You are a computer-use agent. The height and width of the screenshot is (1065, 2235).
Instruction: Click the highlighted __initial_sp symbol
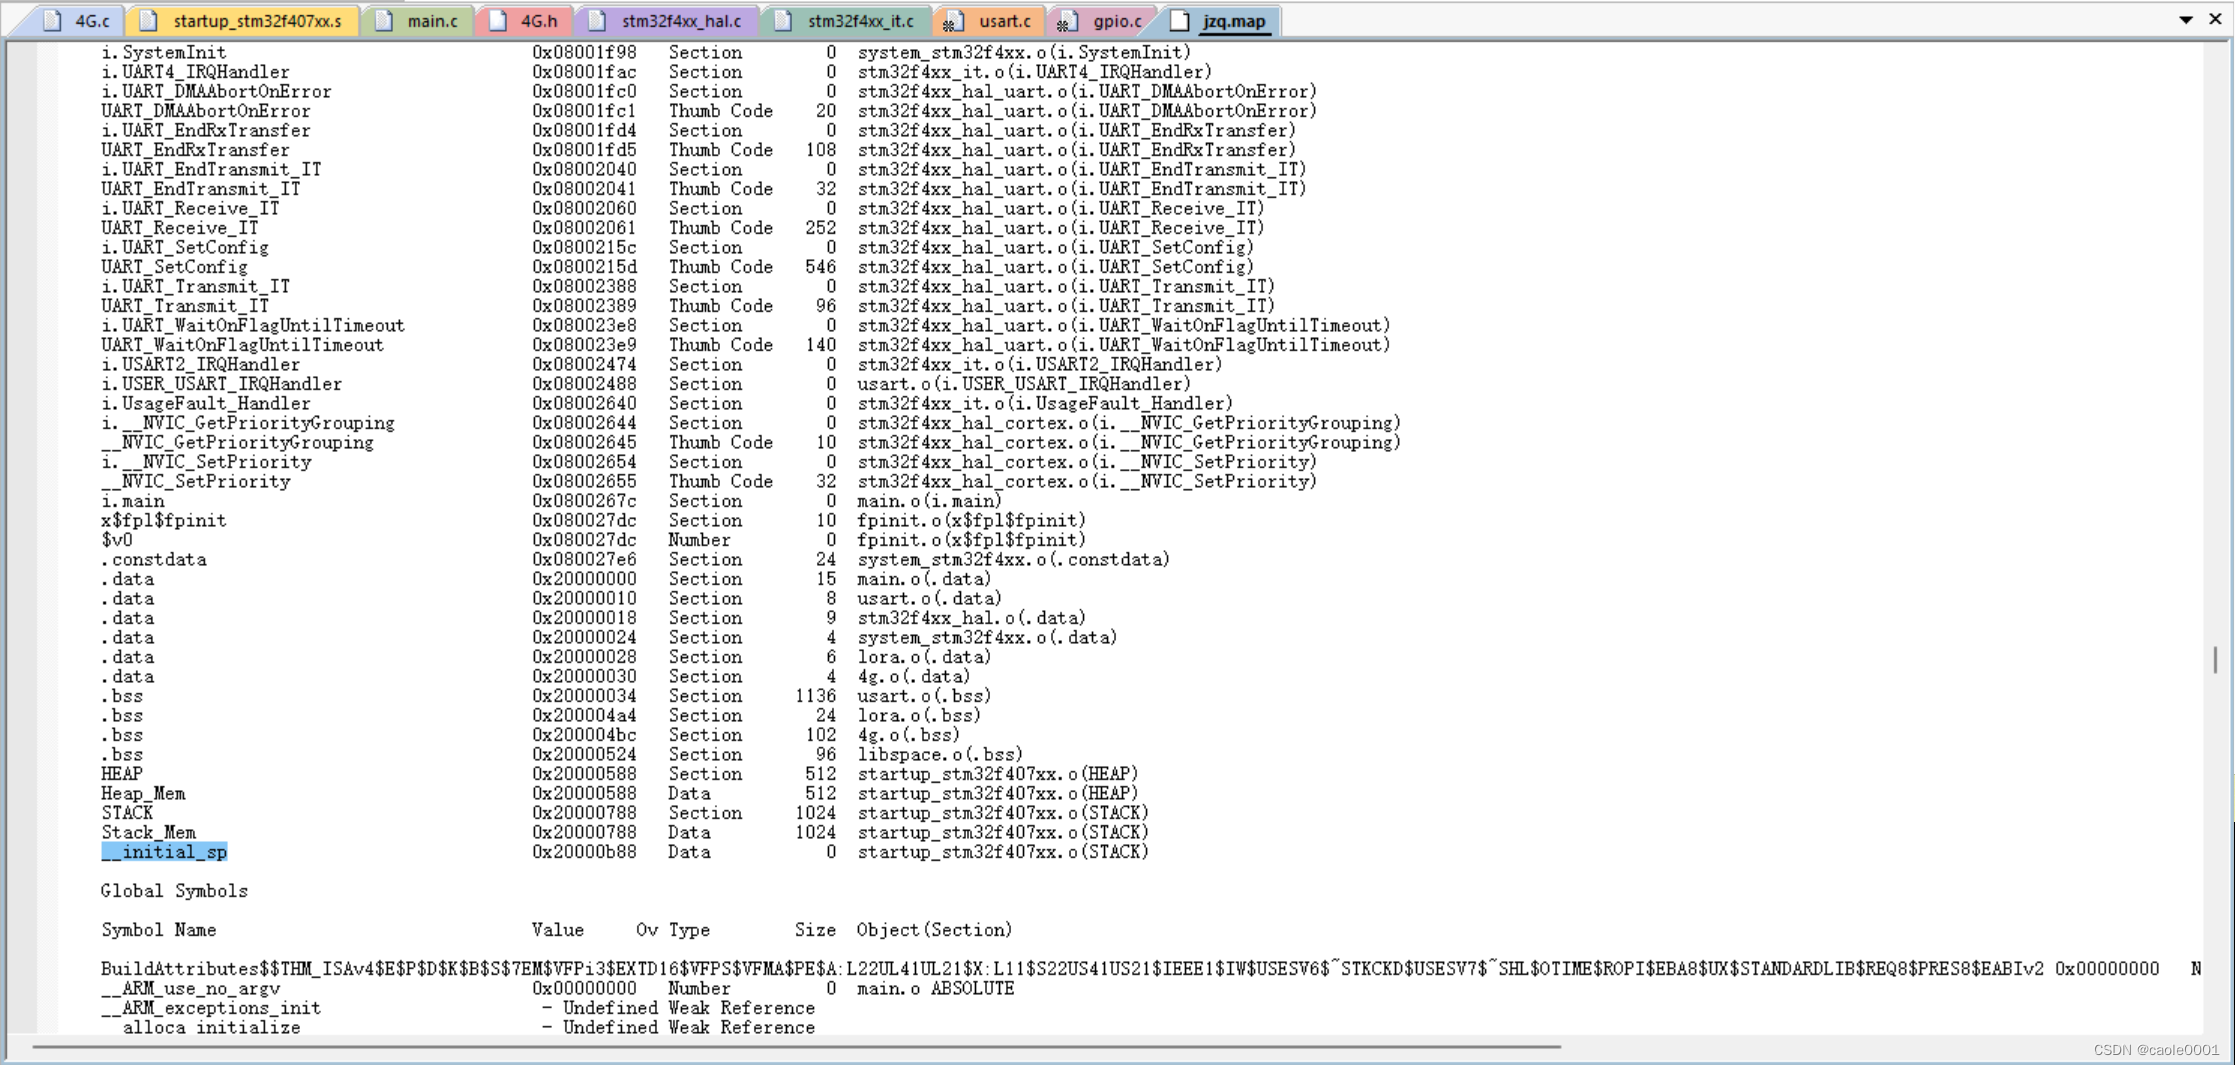(x=164, y=852)
